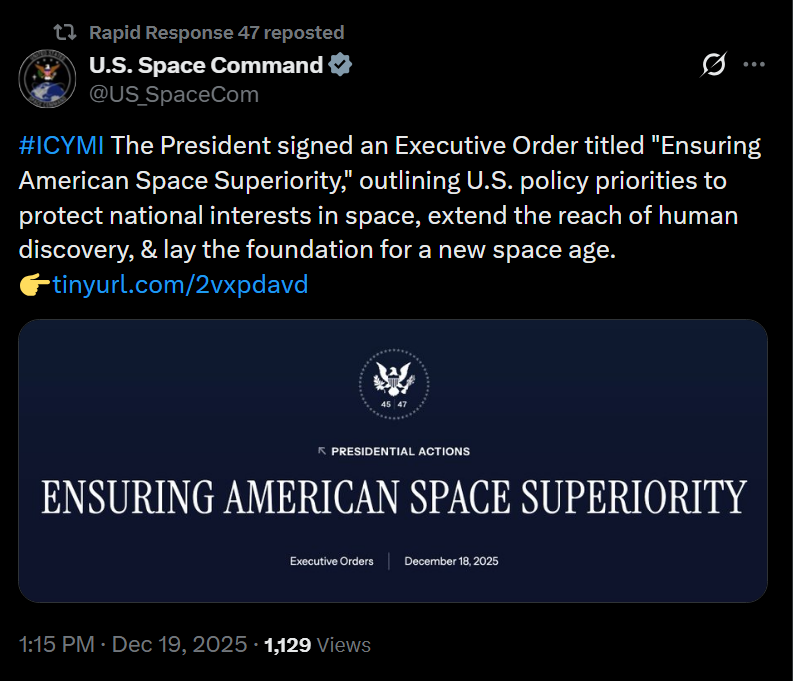This screenshot has width=793, height=681.
Task: Click the pointing hand emoji
Action: coord(35,286)
